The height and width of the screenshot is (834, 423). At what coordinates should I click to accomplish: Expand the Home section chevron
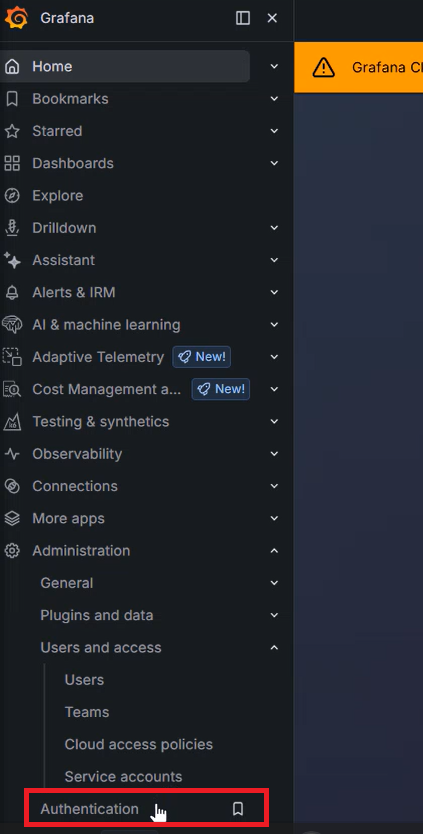click(x=275, y=66)
